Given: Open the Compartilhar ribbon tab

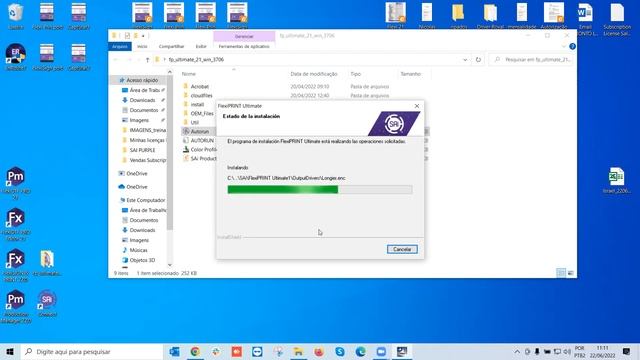Looking at the screenshot, I should (x=171, y=47).
